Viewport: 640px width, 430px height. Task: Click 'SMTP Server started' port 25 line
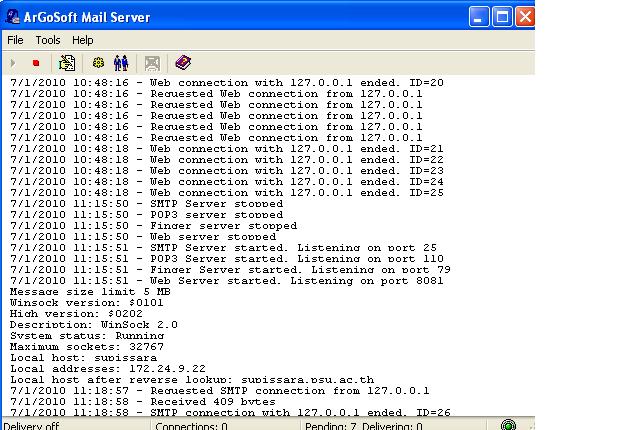[223, 248]
